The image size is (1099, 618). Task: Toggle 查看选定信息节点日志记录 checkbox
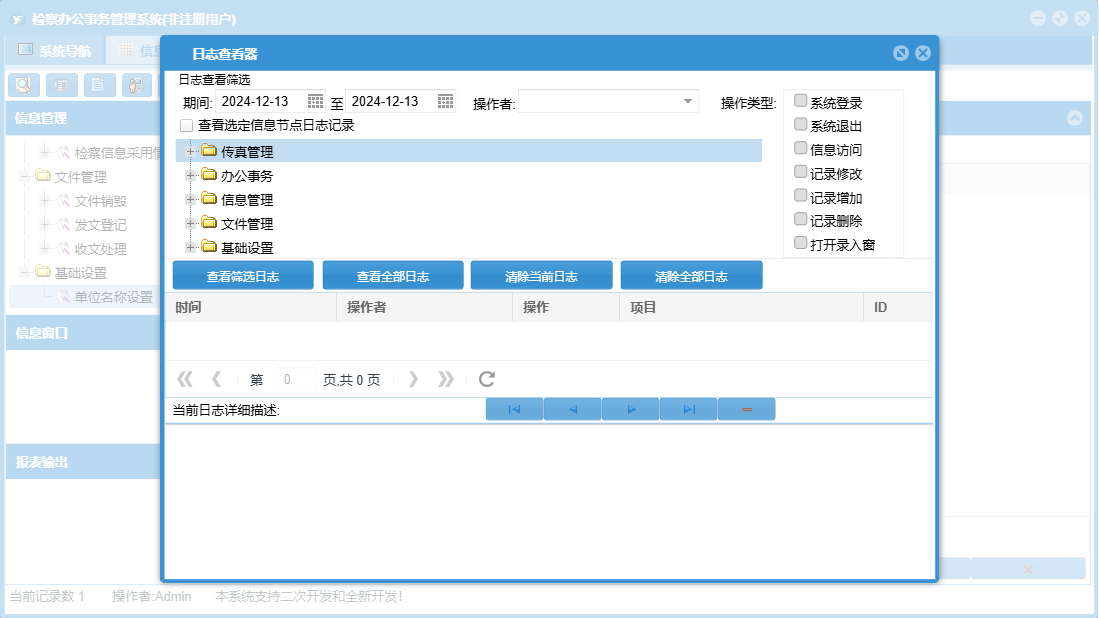[186, 126]
